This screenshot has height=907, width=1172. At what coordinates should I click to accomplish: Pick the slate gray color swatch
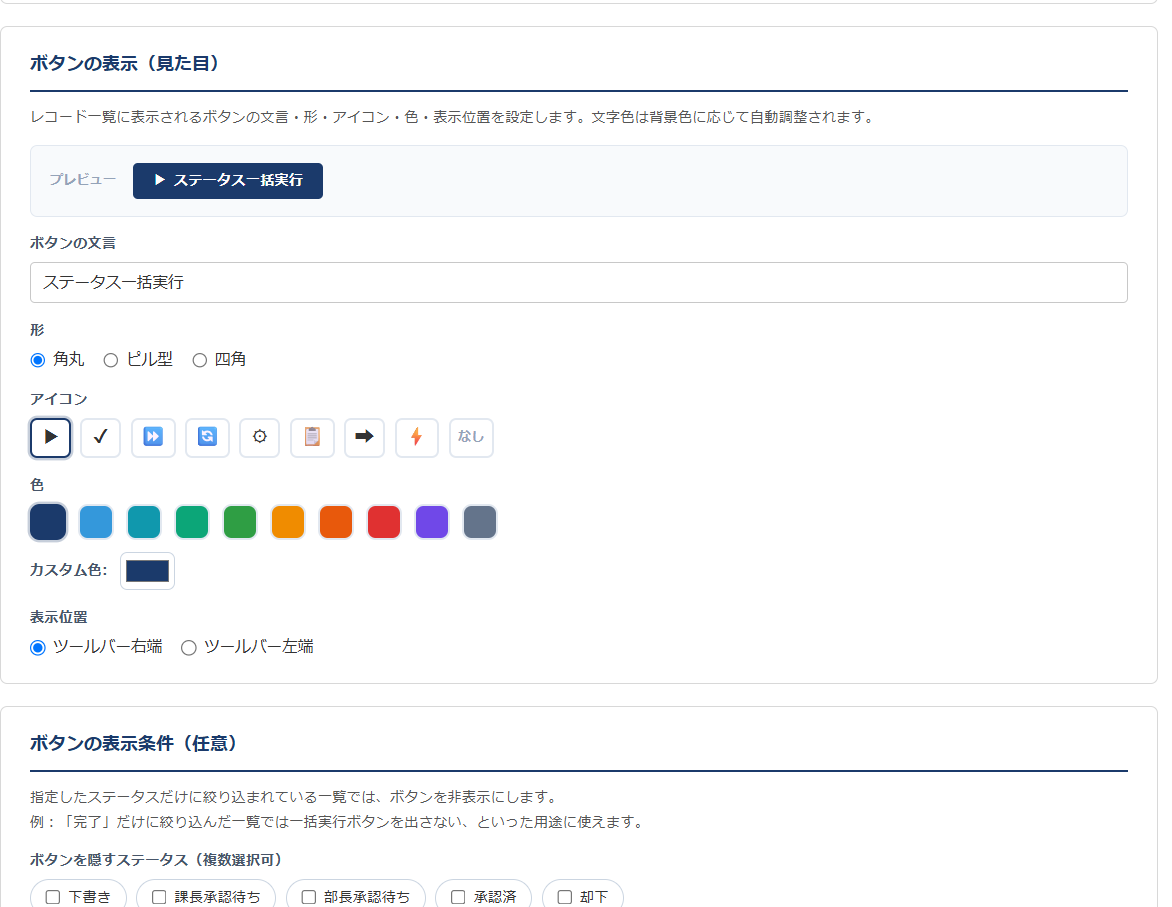(x=480, y=522)
